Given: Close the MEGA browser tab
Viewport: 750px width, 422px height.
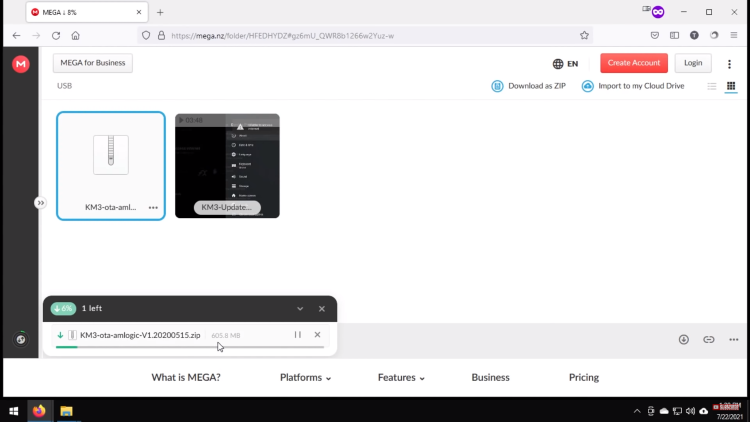Looking at the screenshot, I should pyautogui.click(x=139, y=12).
